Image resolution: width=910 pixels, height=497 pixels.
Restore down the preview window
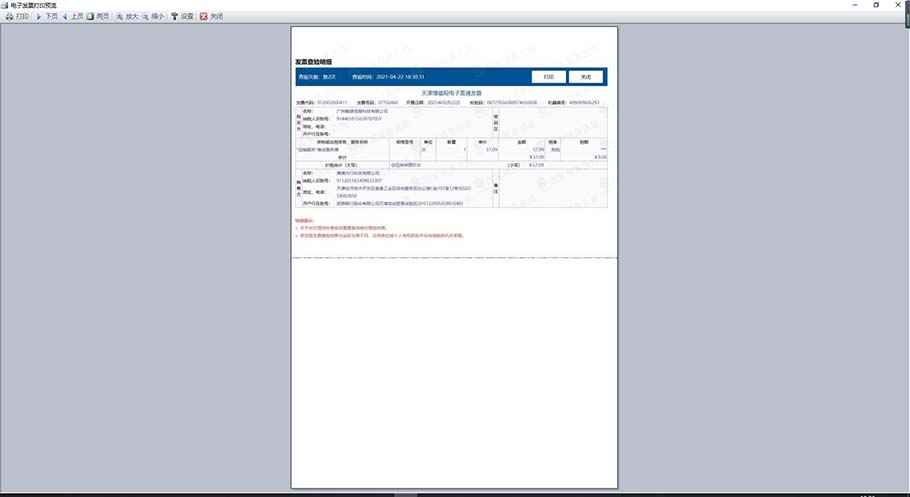pyautogui.click(x=876, y=5)
